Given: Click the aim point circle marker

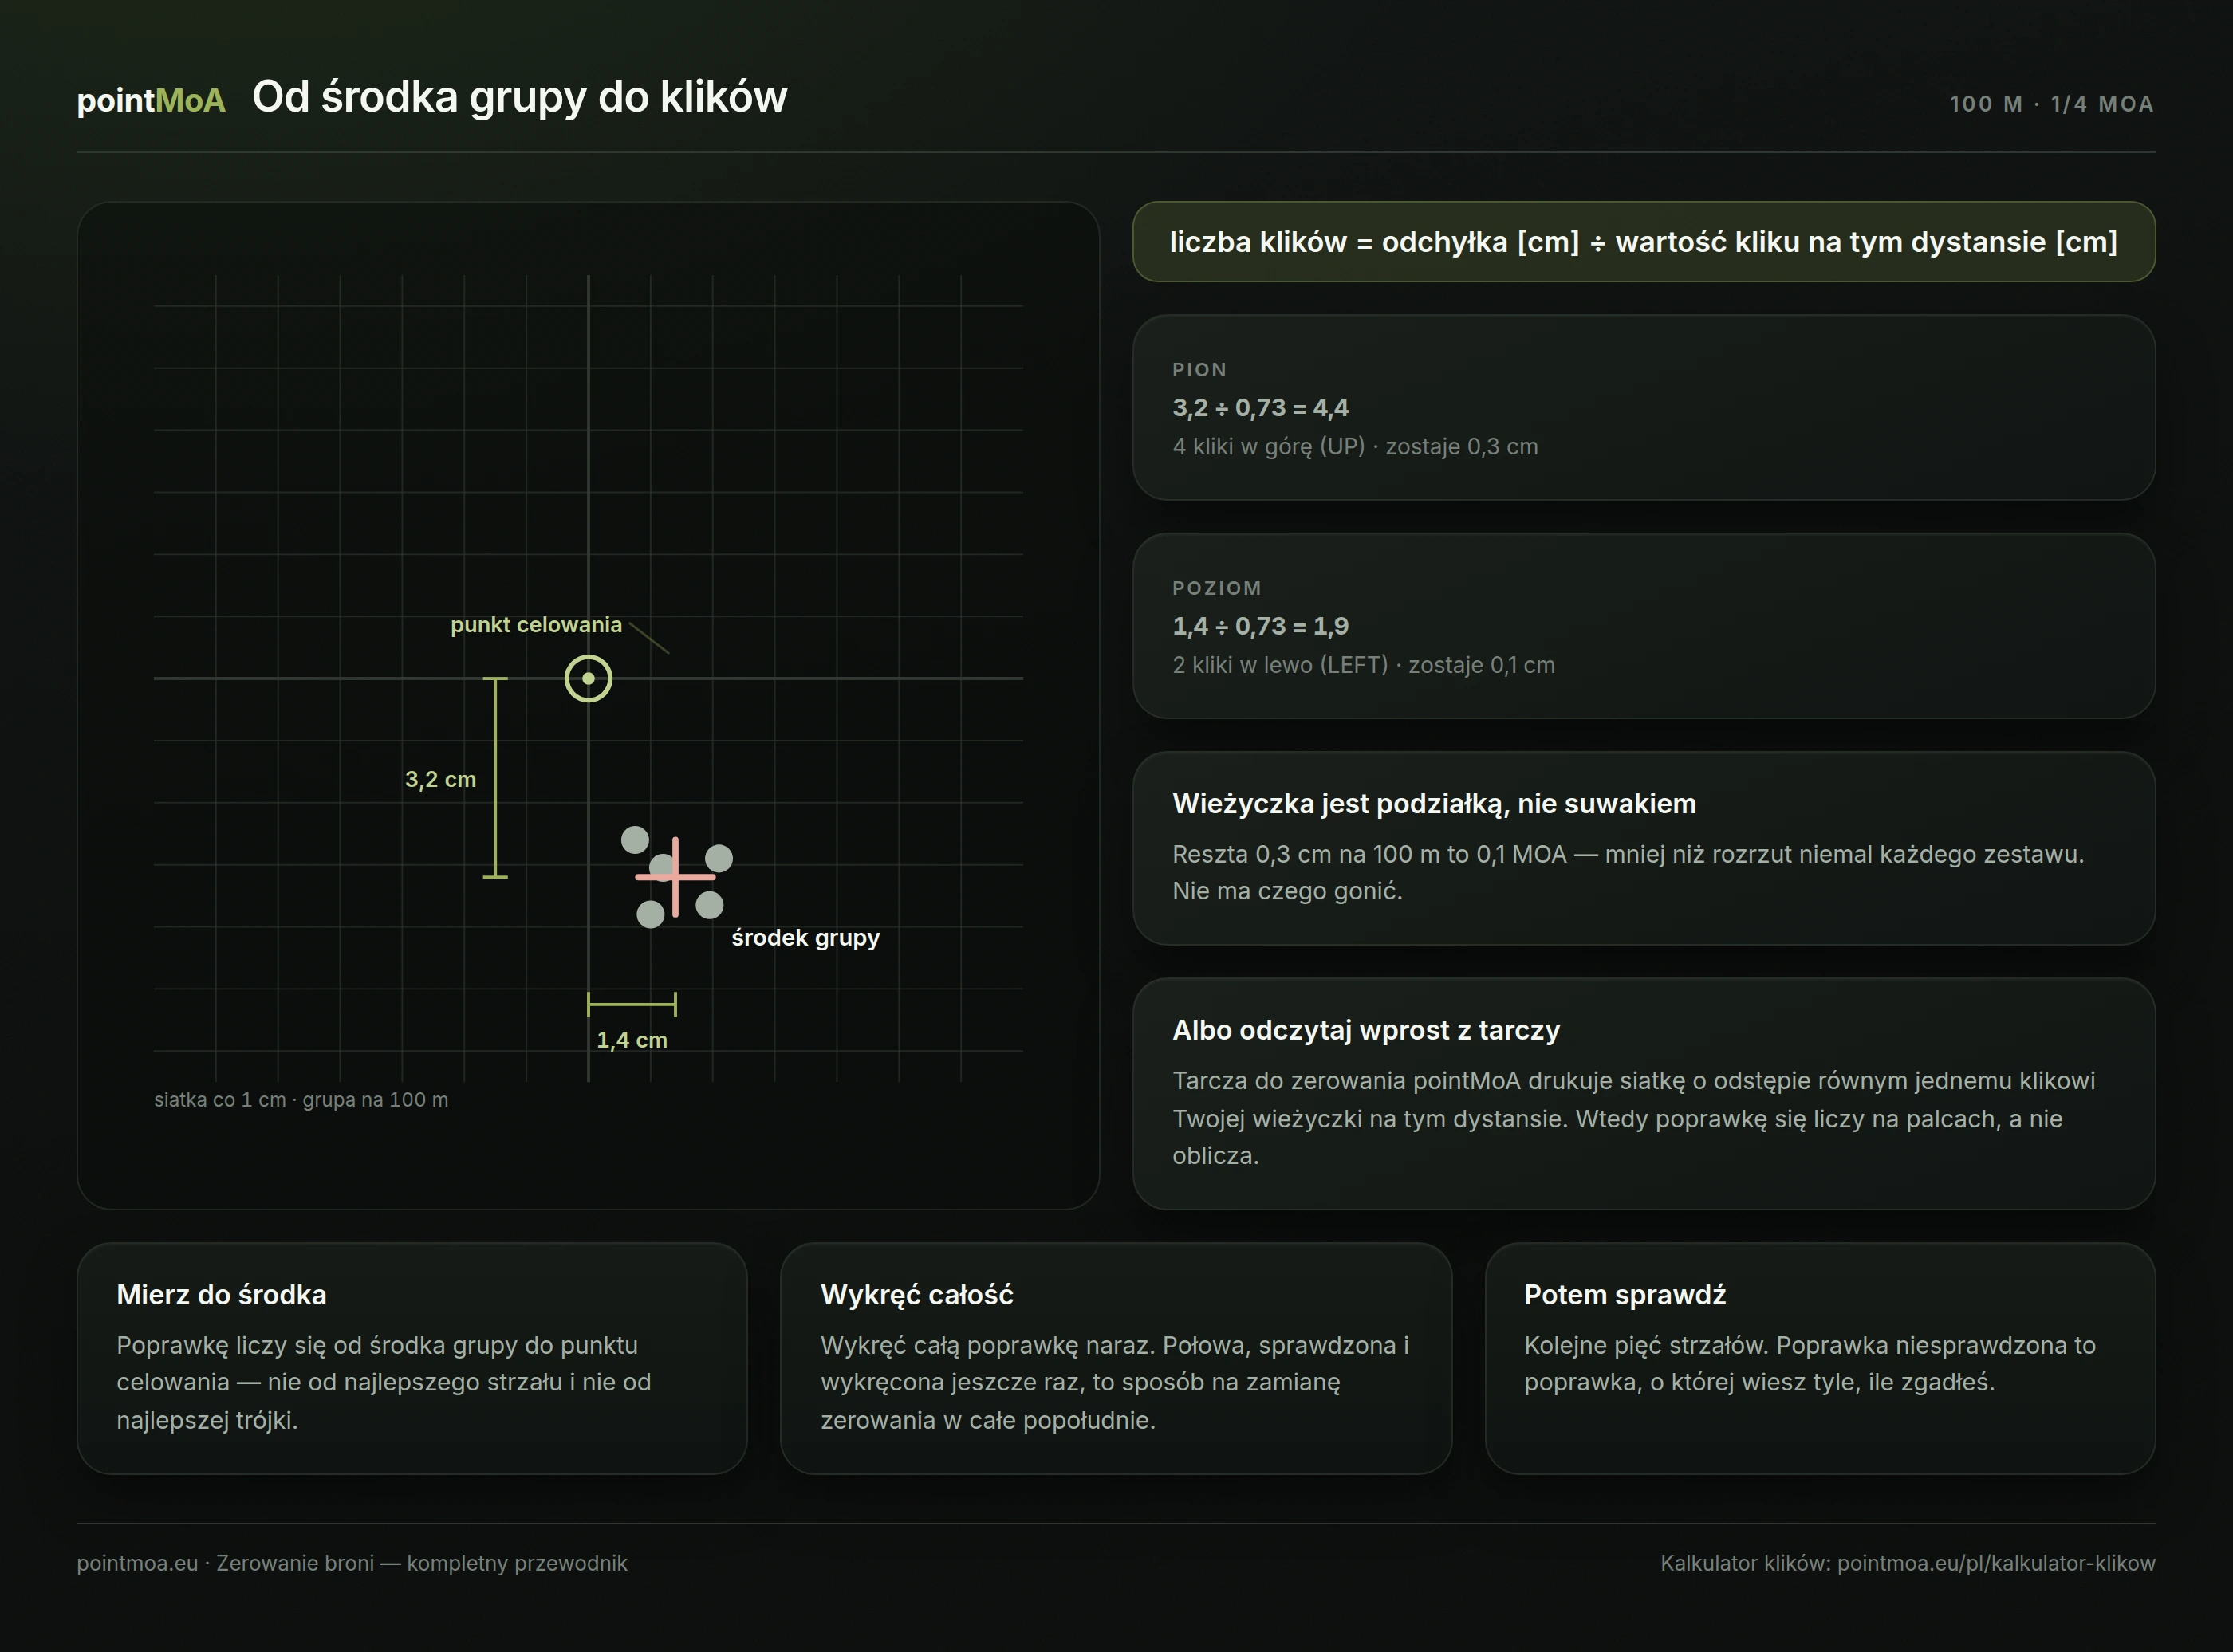Looking at the screenshot, I should click(588, 679).
